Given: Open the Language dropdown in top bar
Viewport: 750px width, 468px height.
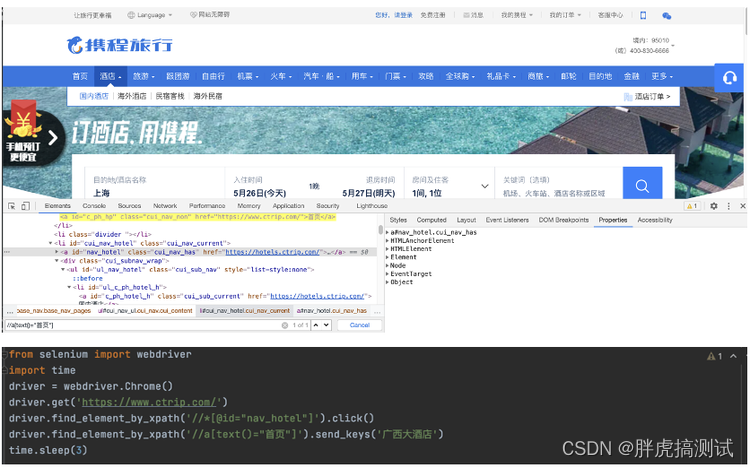Looking at the screenshot, I should pyautogui.click(x=150, y=15).
